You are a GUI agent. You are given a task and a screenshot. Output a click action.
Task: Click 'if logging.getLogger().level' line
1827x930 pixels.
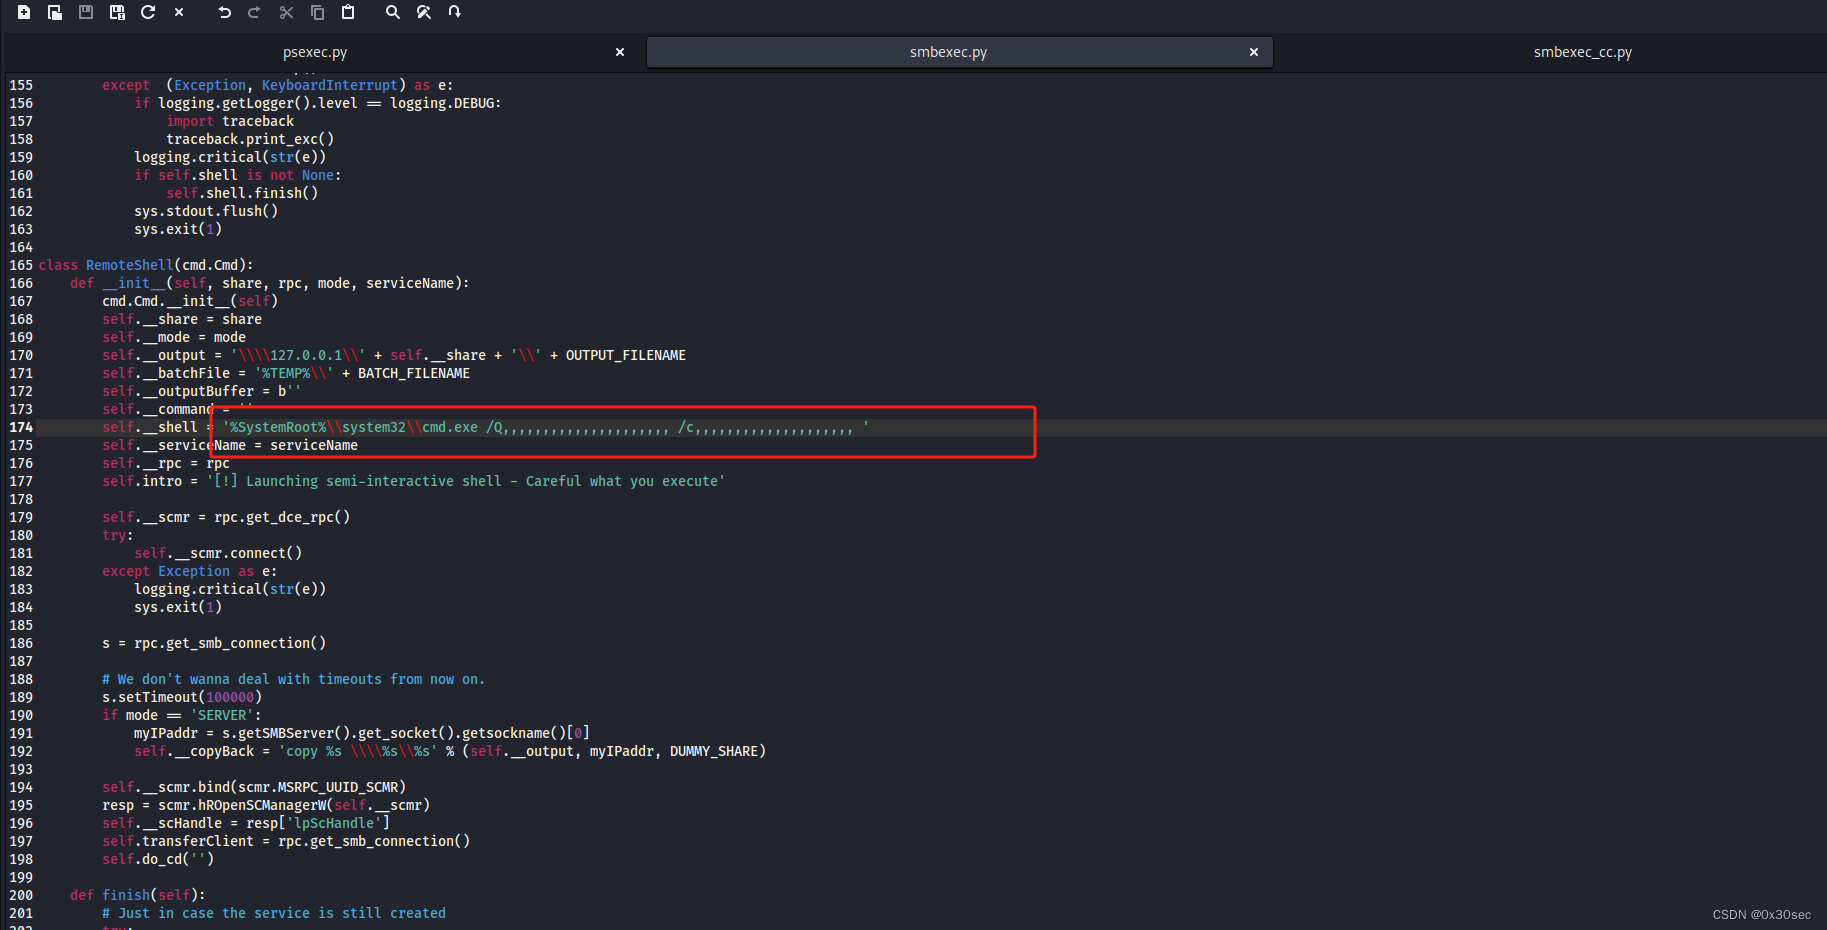coord(318,103)
